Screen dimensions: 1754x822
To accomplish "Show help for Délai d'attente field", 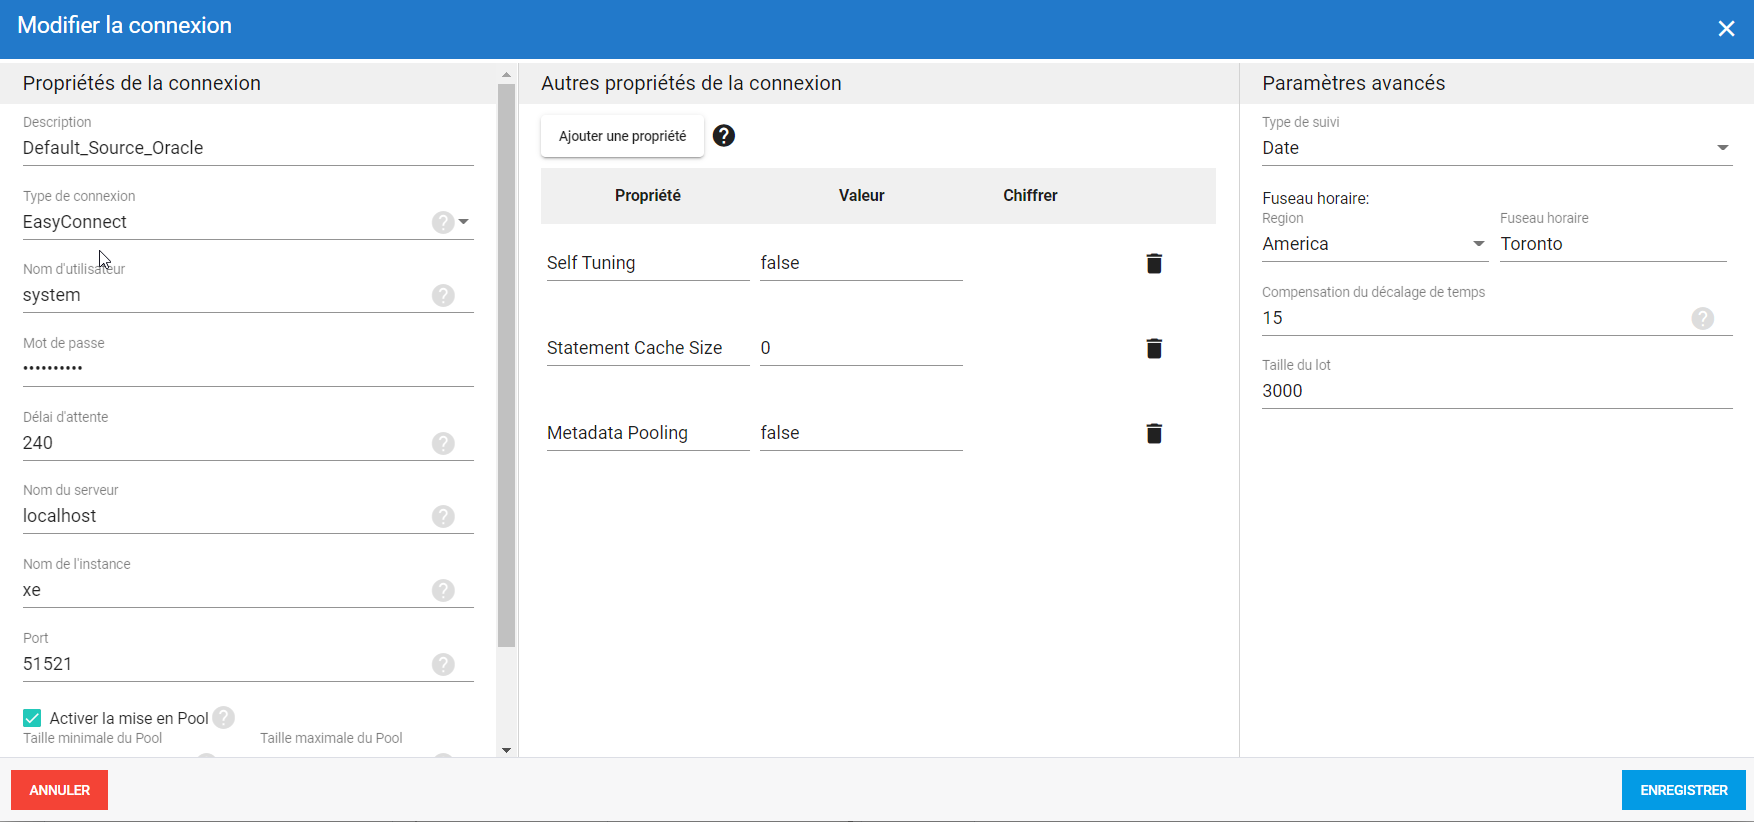I will pos(443,443).
